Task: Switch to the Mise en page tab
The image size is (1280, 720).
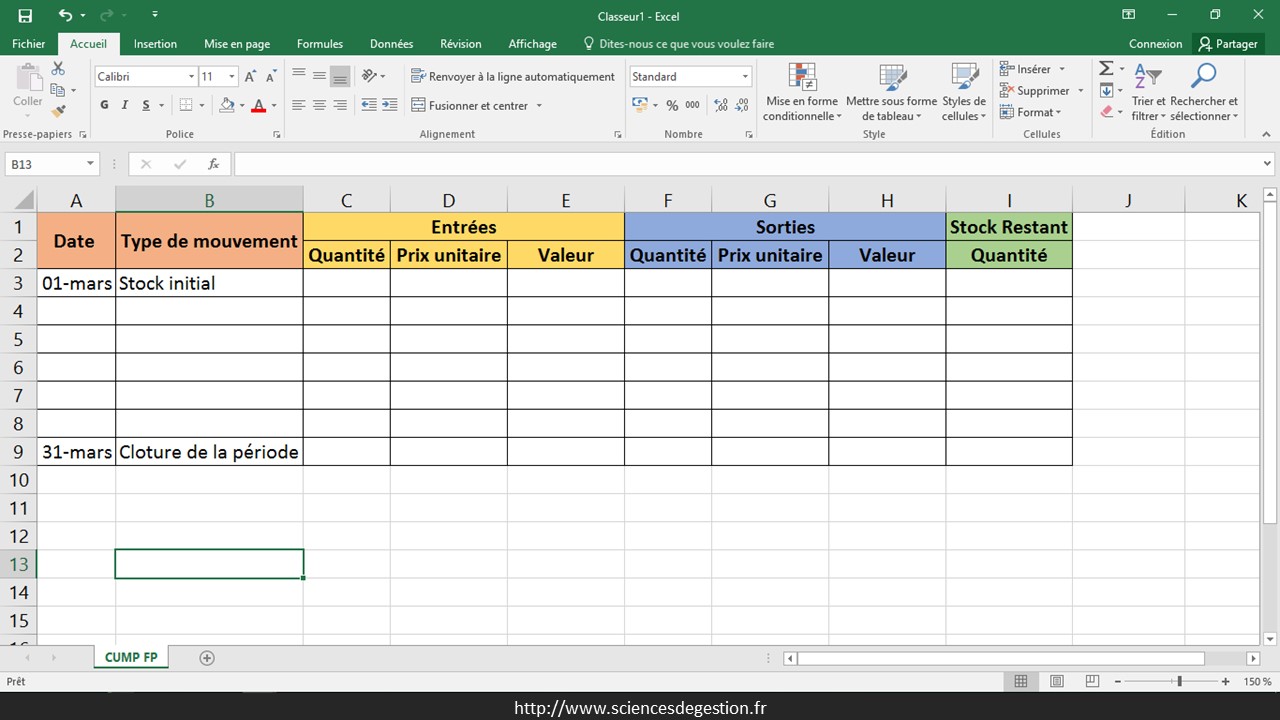Action: pos(237,44)
